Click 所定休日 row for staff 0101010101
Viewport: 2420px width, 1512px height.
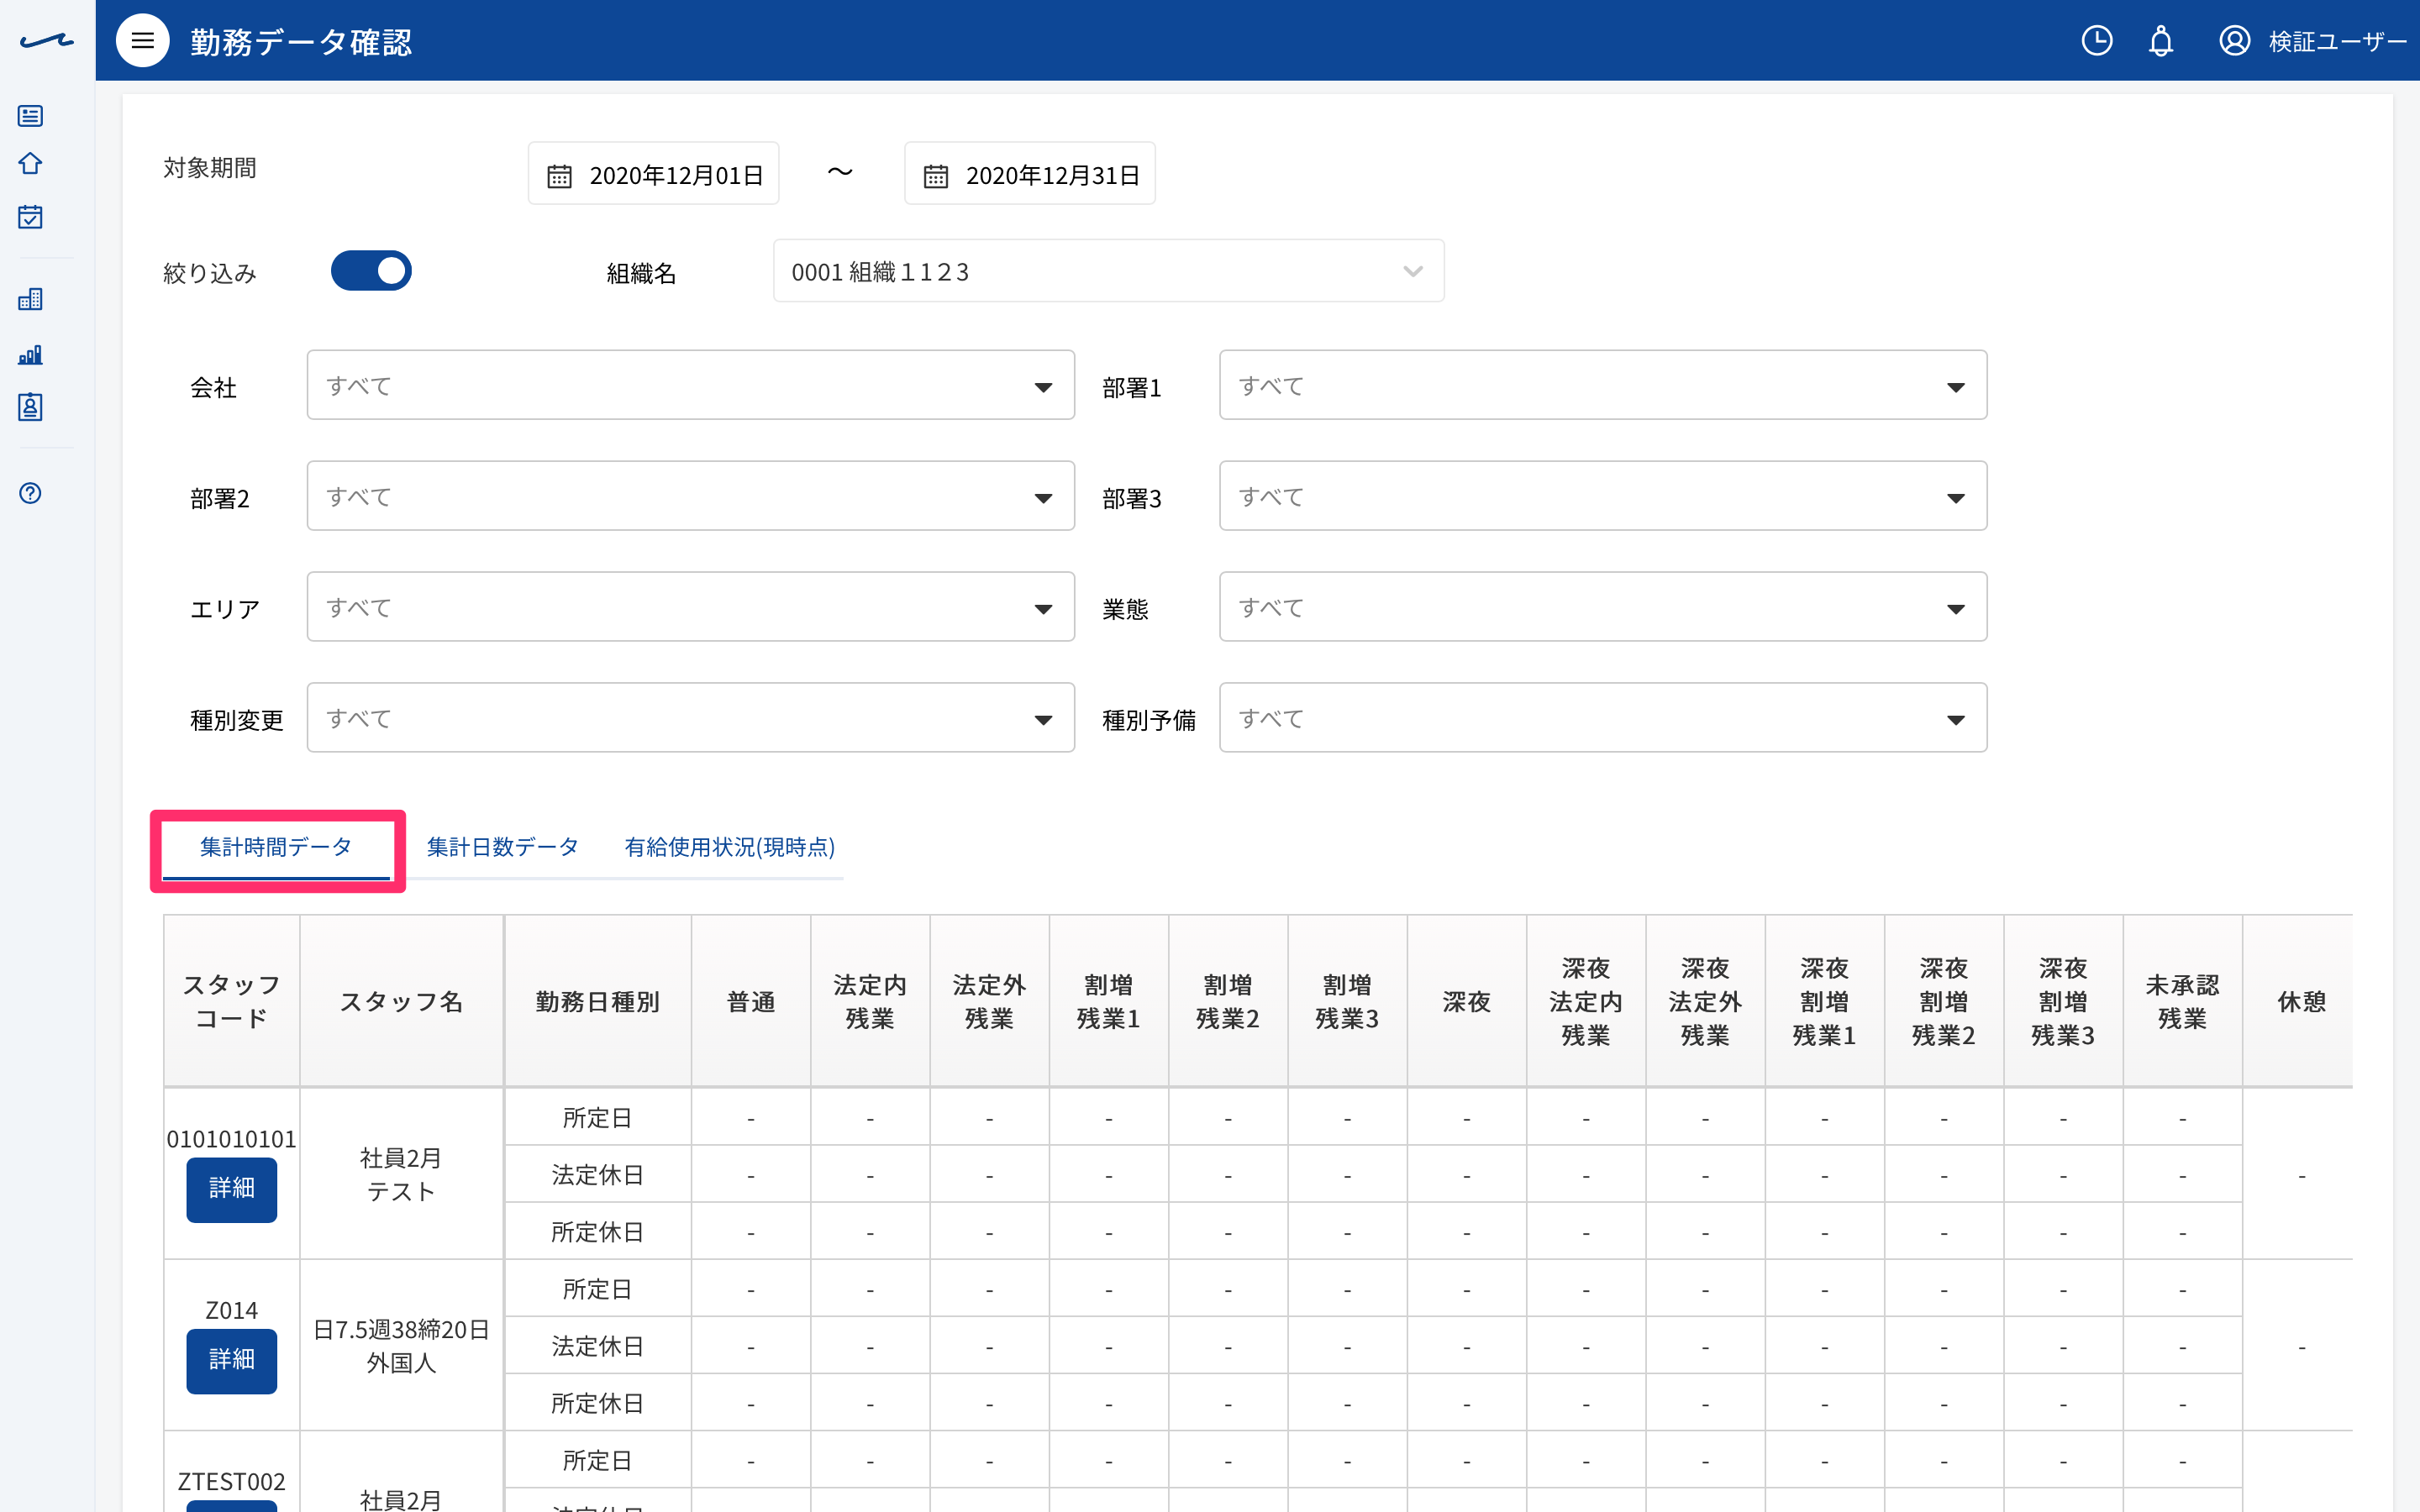(598, 1232)
